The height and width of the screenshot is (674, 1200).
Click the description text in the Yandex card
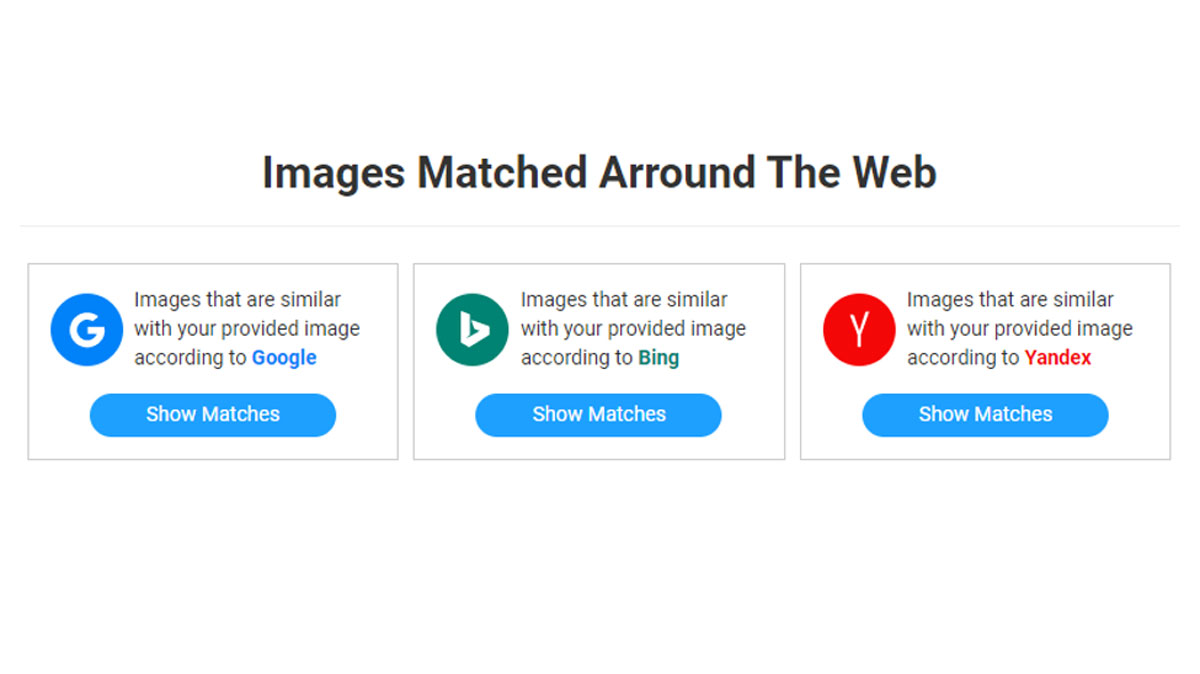pos(1019,328)
